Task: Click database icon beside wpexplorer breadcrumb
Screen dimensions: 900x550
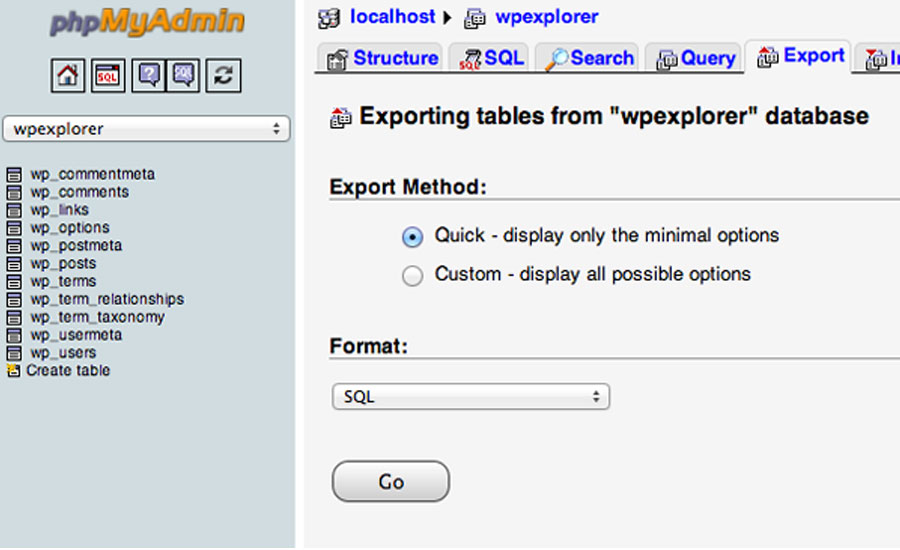Action: (x=475, y=18)
